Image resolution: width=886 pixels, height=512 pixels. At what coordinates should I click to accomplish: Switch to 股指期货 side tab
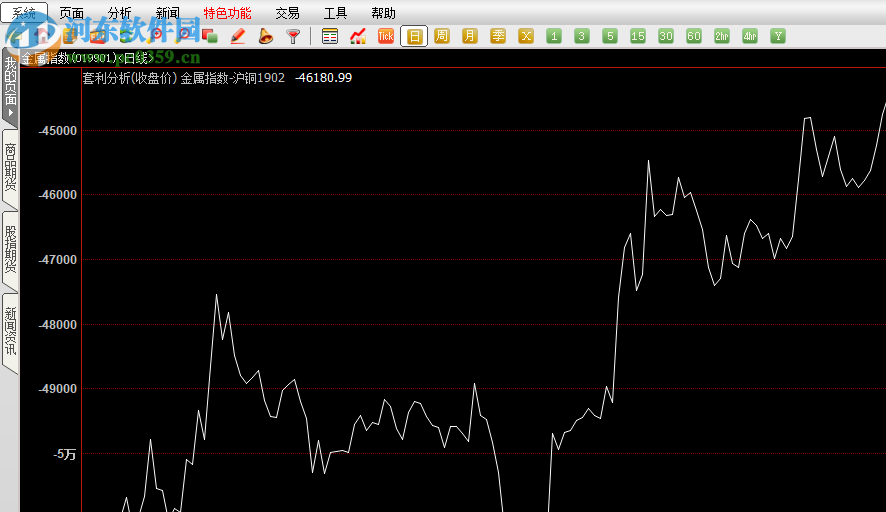(11, 251)
